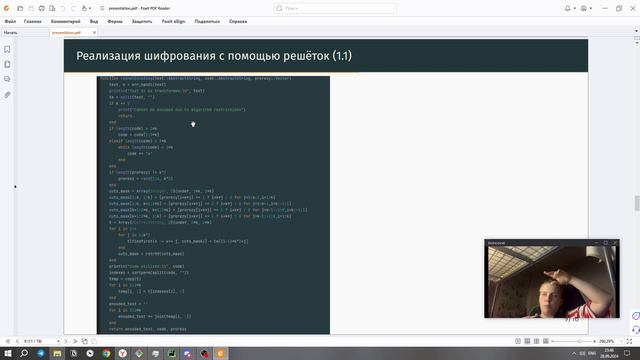Click the ENG language indicator
The width and height of the screenshot is (640, 360).
click(x=592, y=353)
